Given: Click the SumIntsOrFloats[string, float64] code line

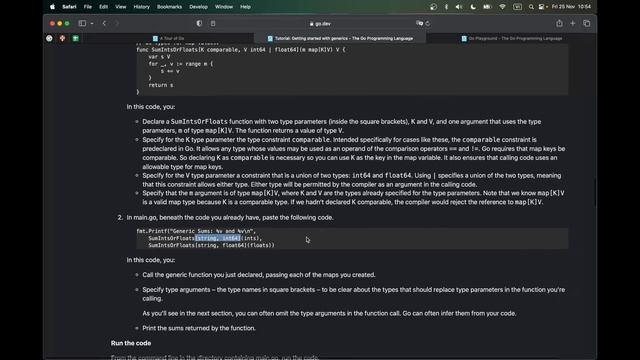Looking at the screenshot, I should (x=211, y=245).
